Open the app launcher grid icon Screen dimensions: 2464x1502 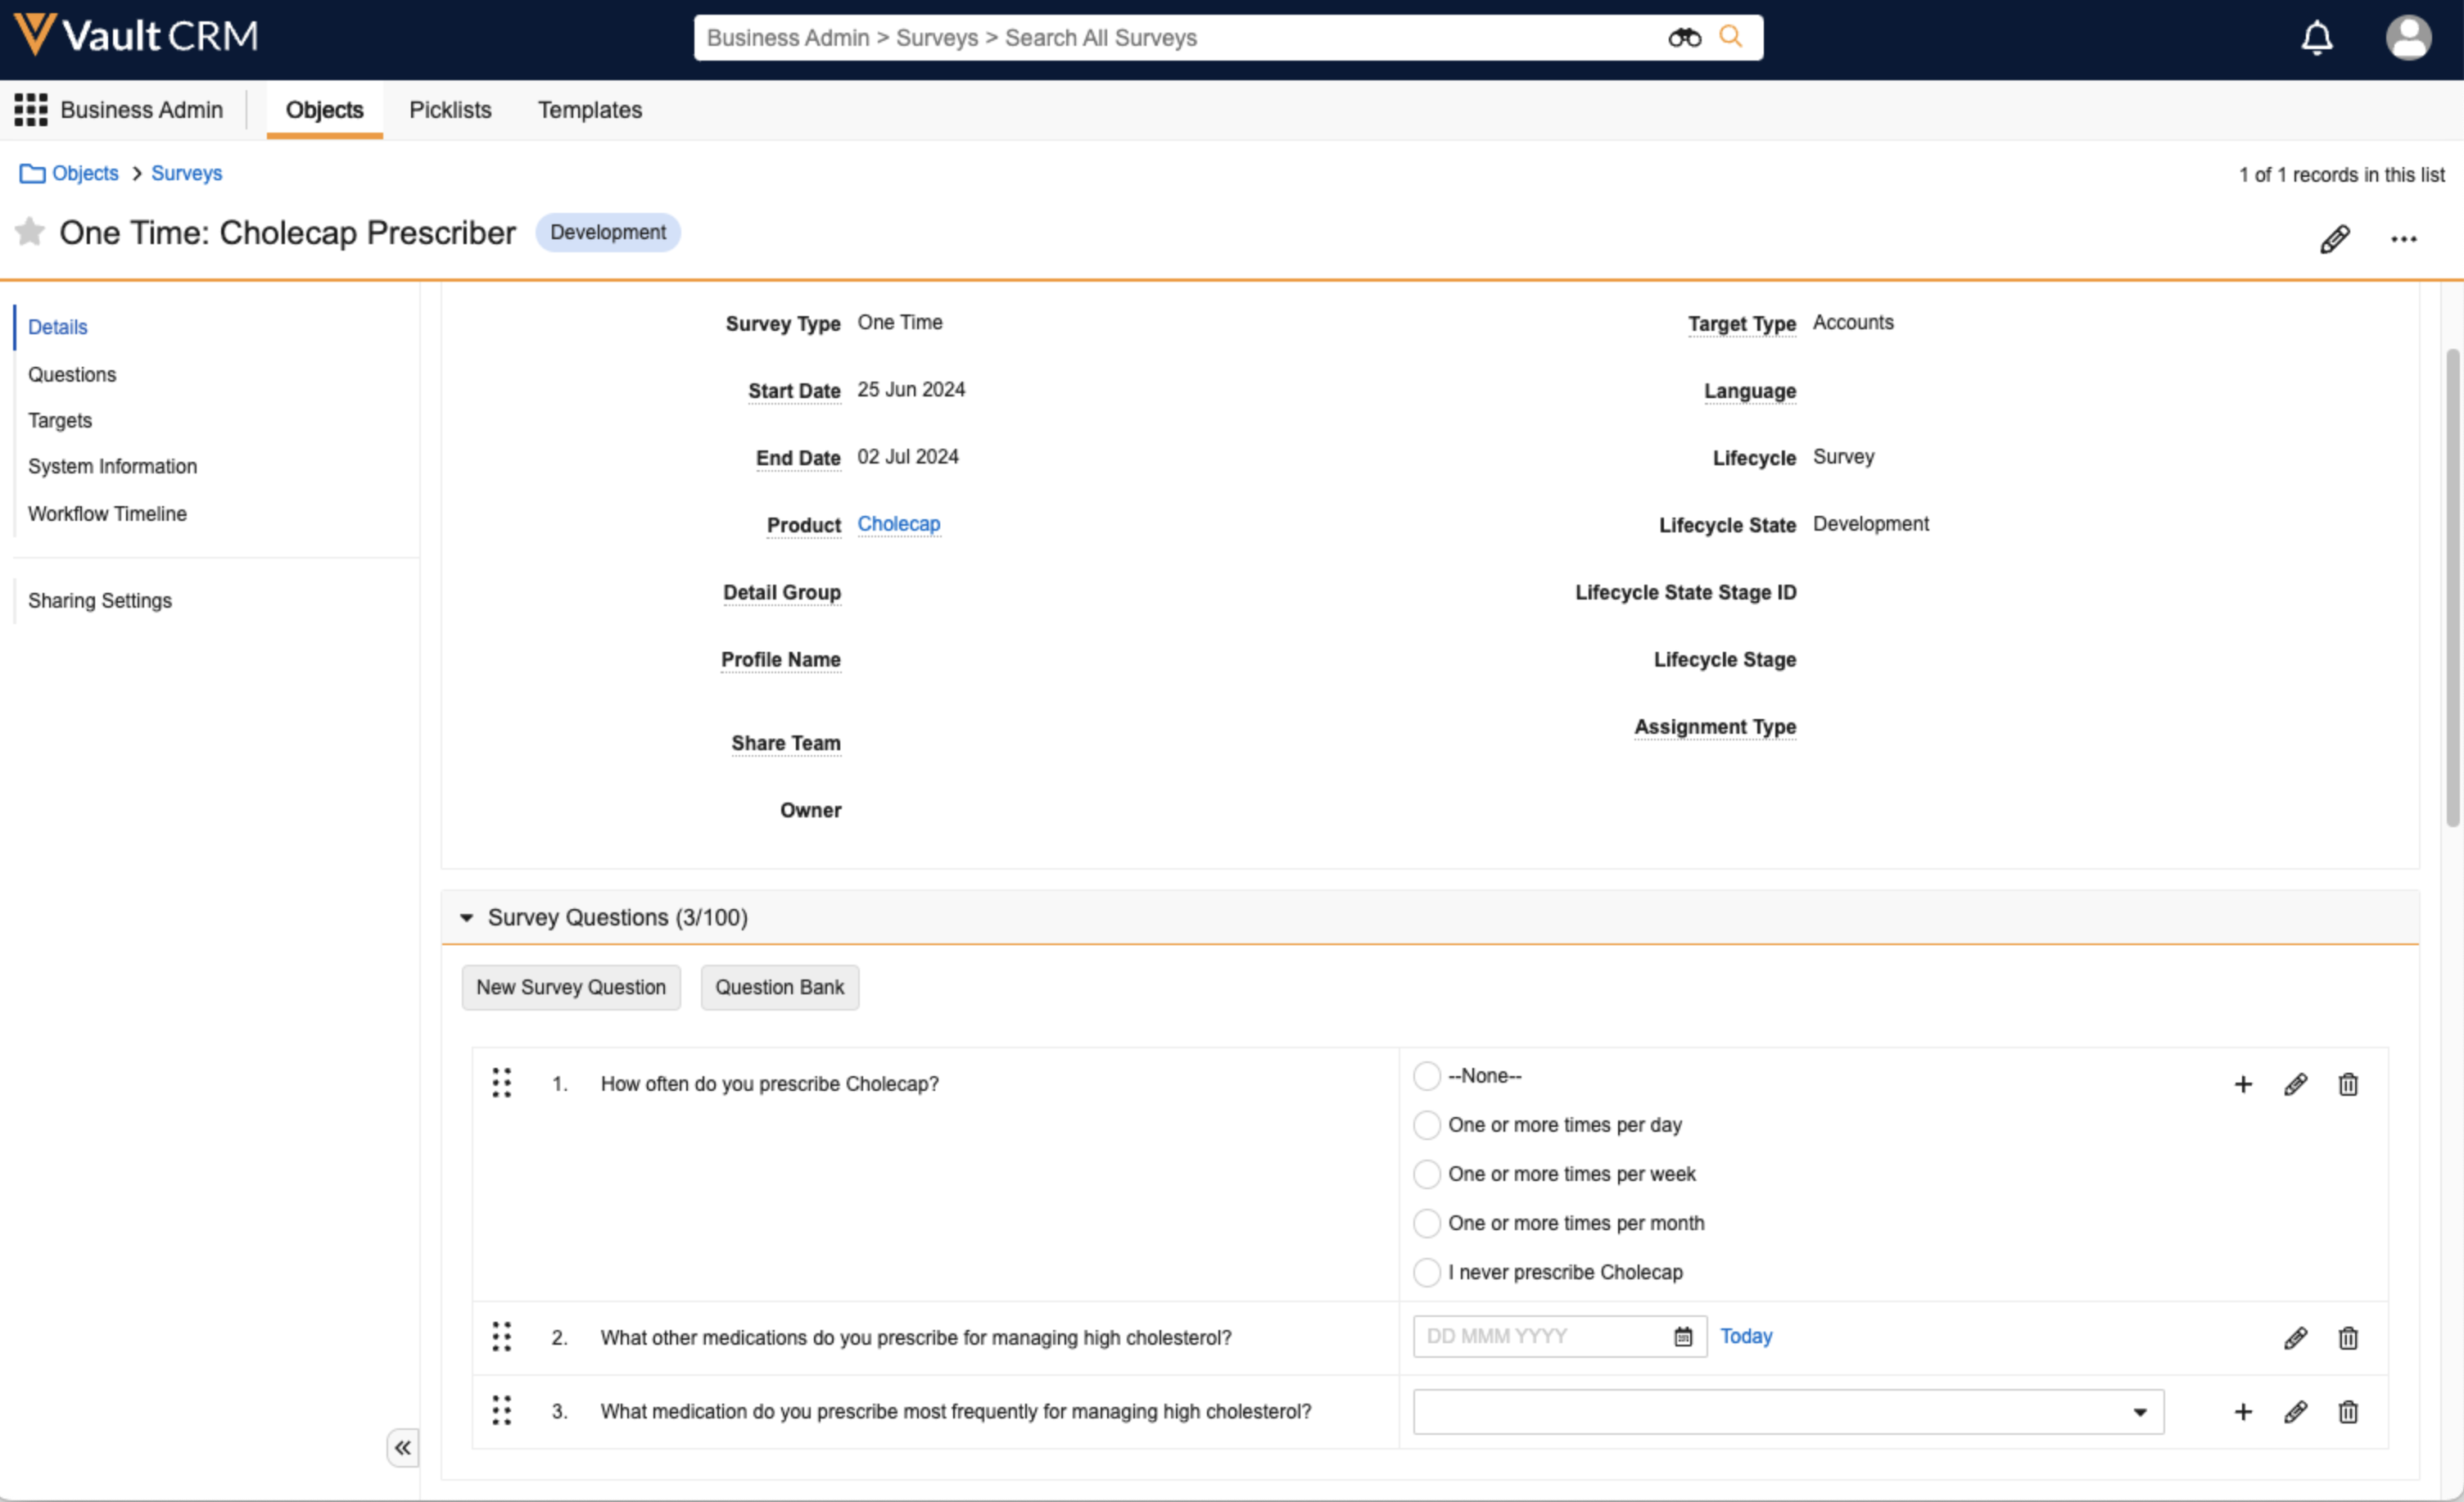coord(30,110)
